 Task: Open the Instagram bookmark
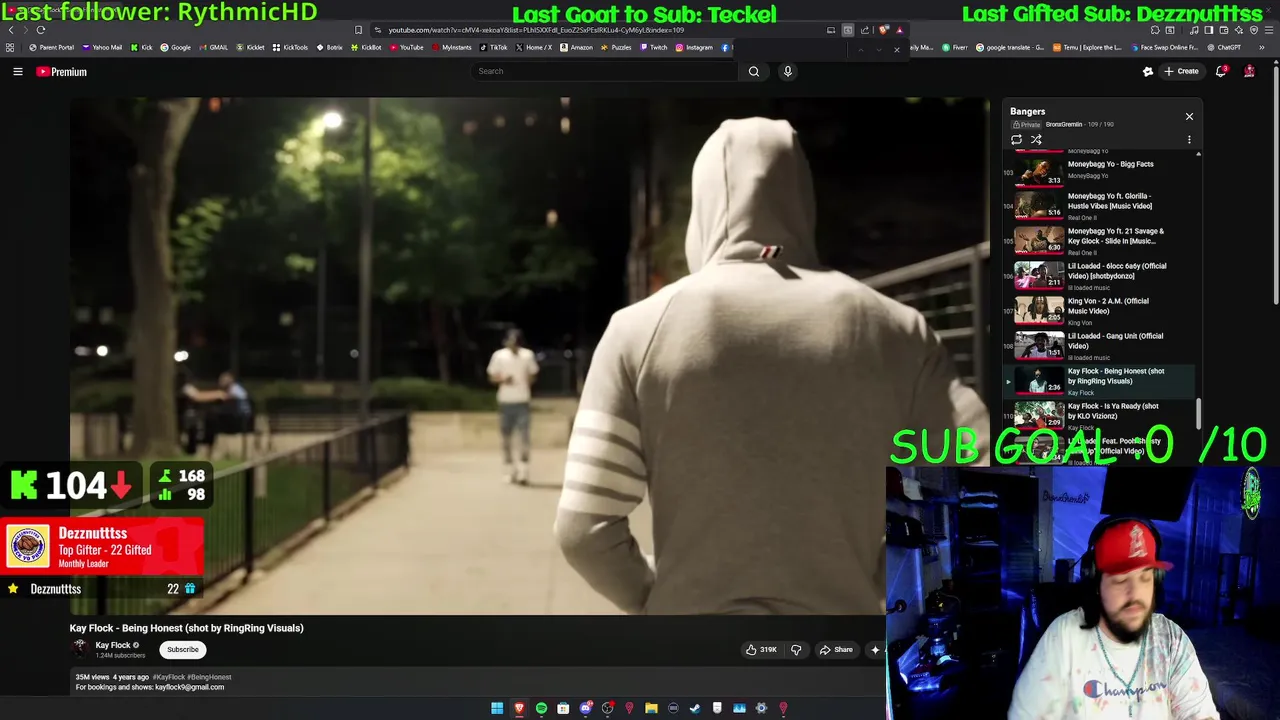tap(693, 47)
